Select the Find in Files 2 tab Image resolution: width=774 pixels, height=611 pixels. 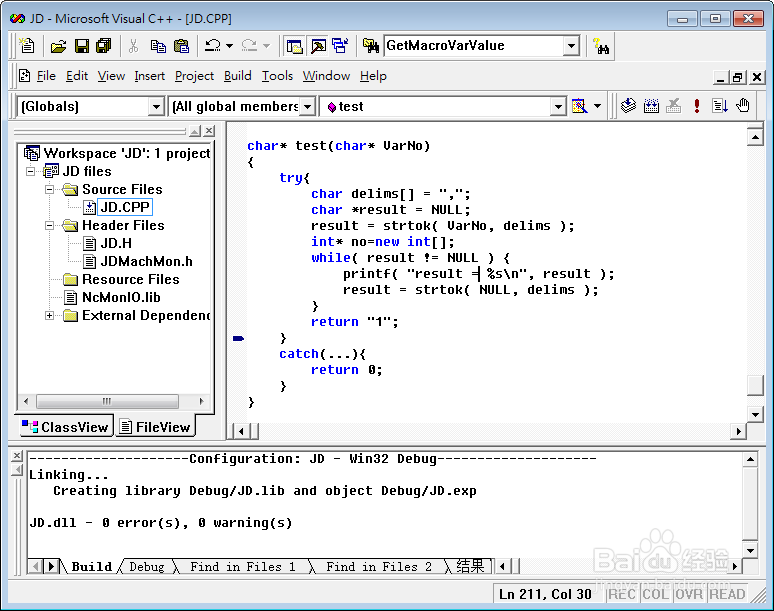tap(379, 567)
